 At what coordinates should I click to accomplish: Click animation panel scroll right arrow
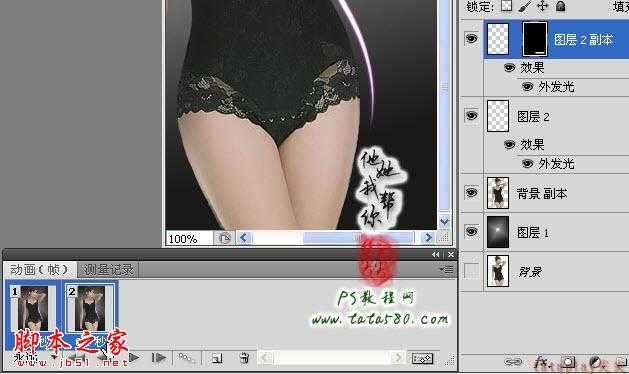398,358
